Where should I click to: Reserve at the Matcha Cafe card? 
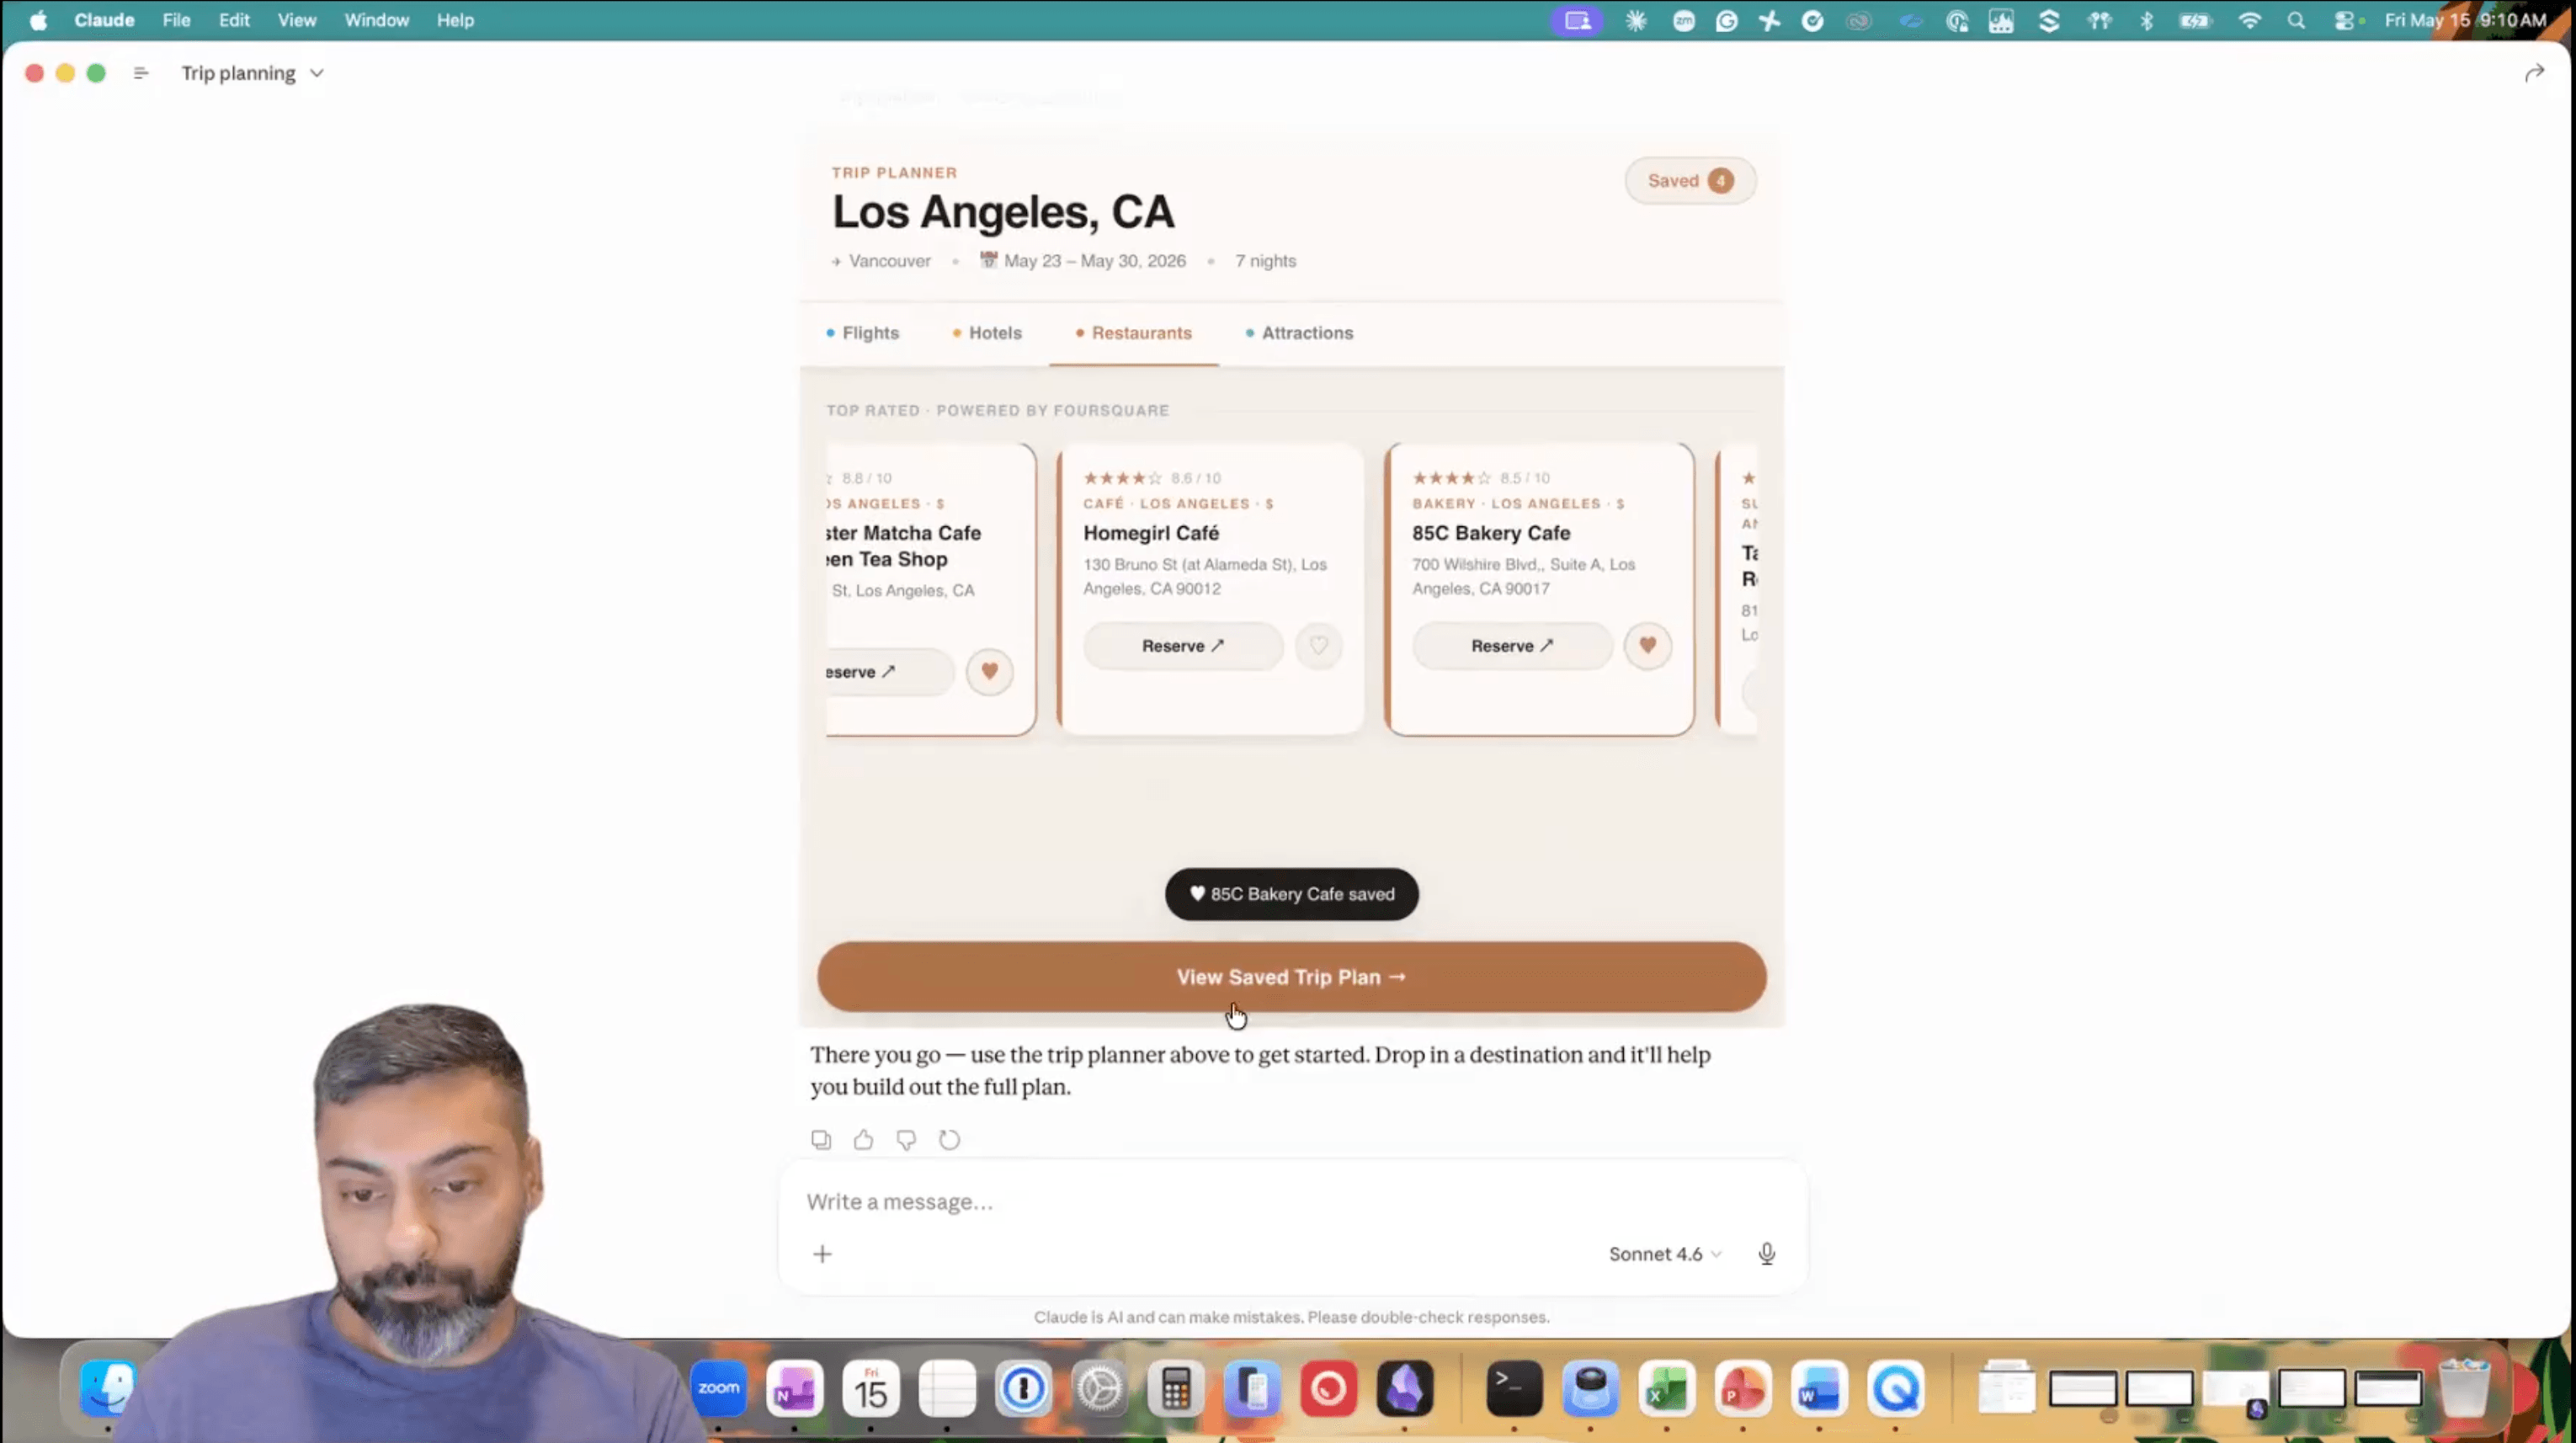[x=889, y=672]
